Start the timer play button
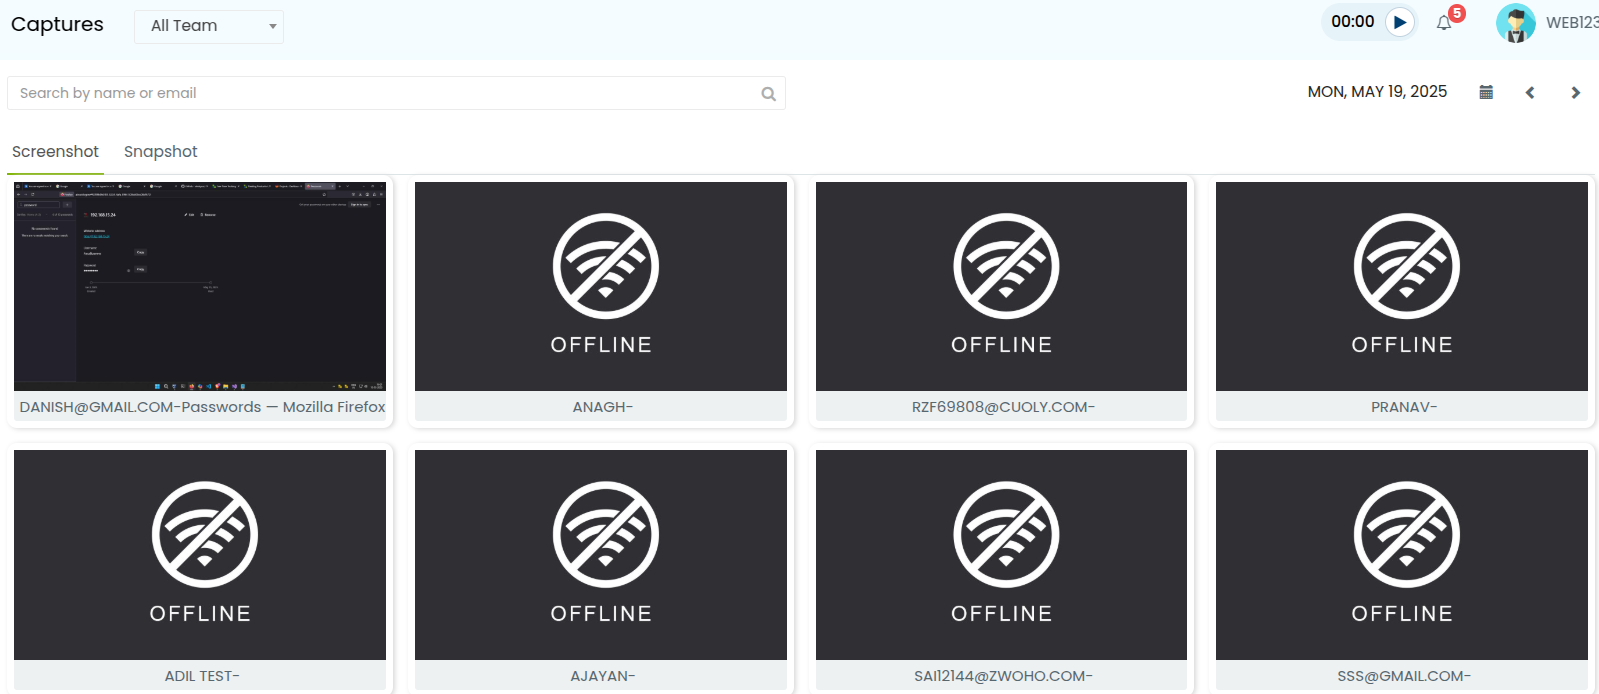This screenshot has width=1599, height=694. pyautogui.click(x=1400, y=22)
